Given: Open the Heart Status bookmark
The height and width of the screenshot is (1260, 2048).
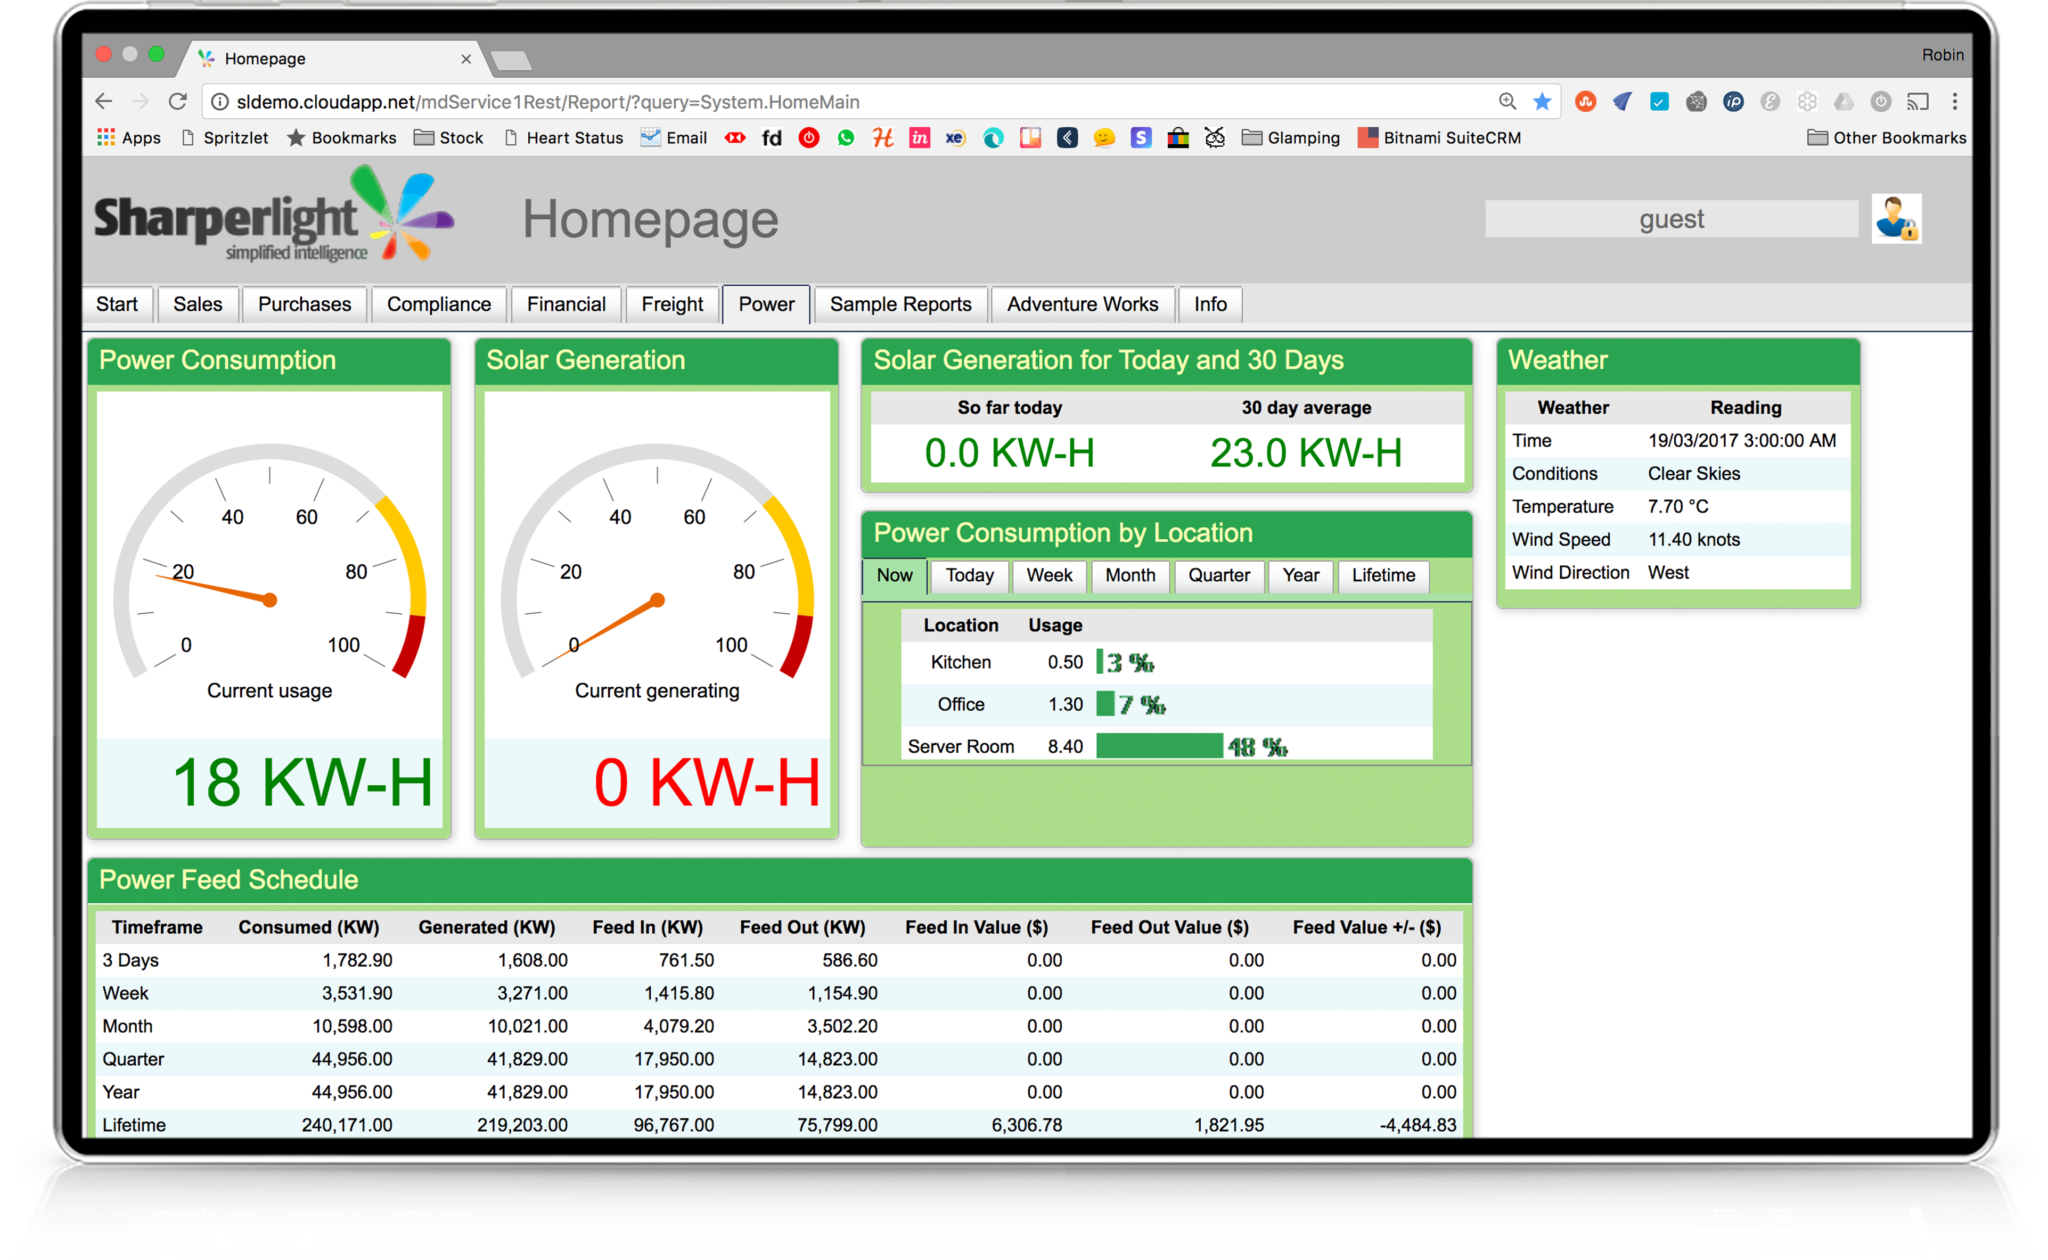Looking at the screenshot, I should [x=564, y=138].
